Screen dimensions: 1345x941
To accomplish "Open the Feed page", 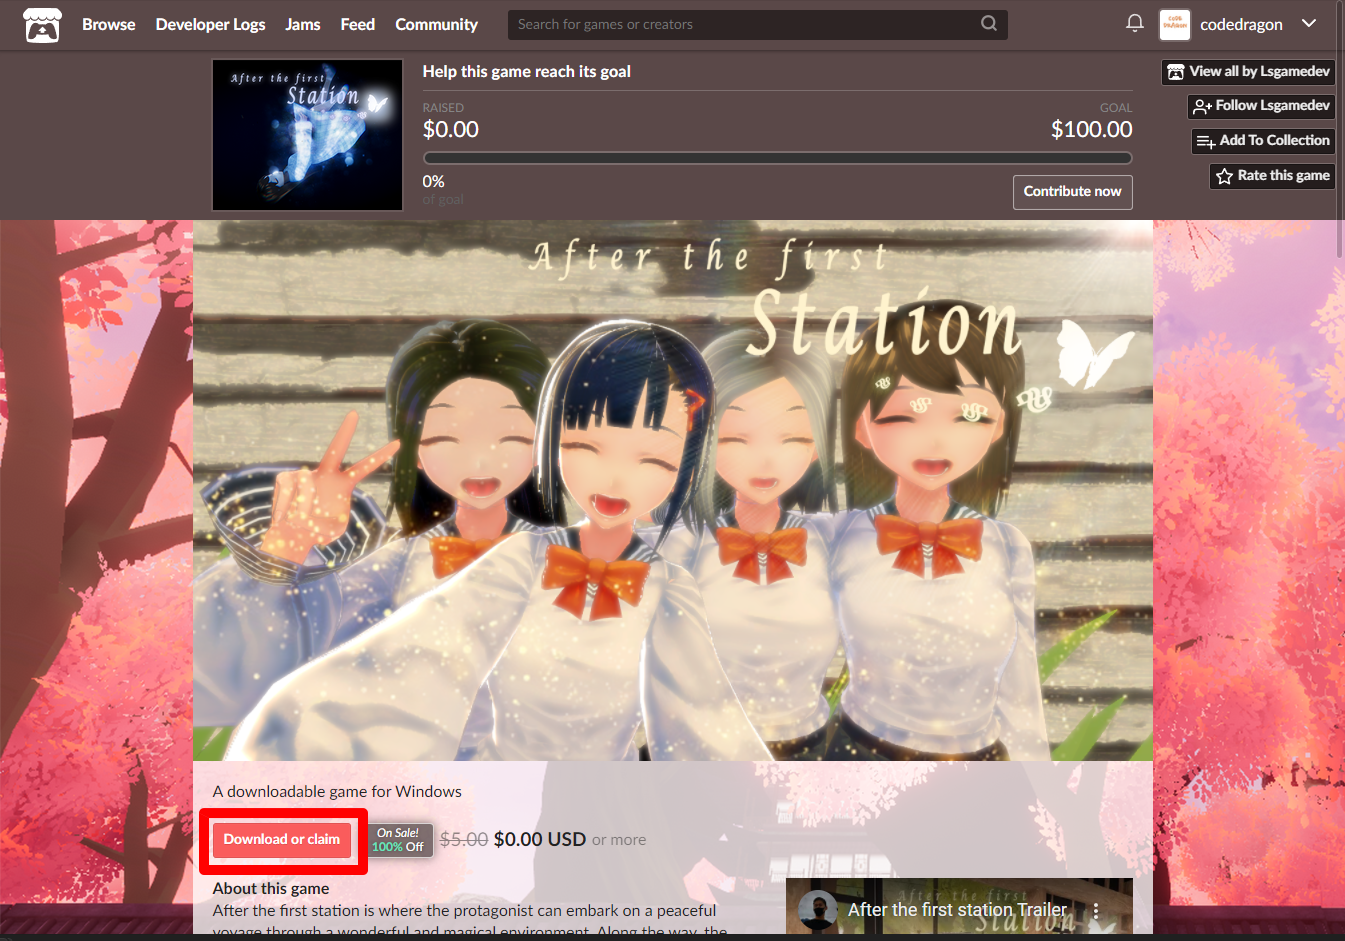I will pyautogui.click(x=358, y=24).
